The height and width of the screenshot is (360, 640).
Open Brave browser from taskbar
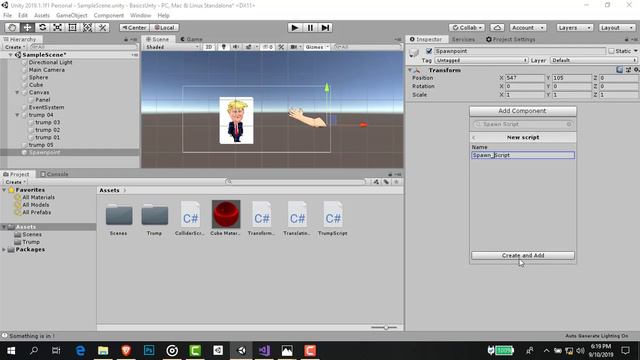(x=126, y=350)
